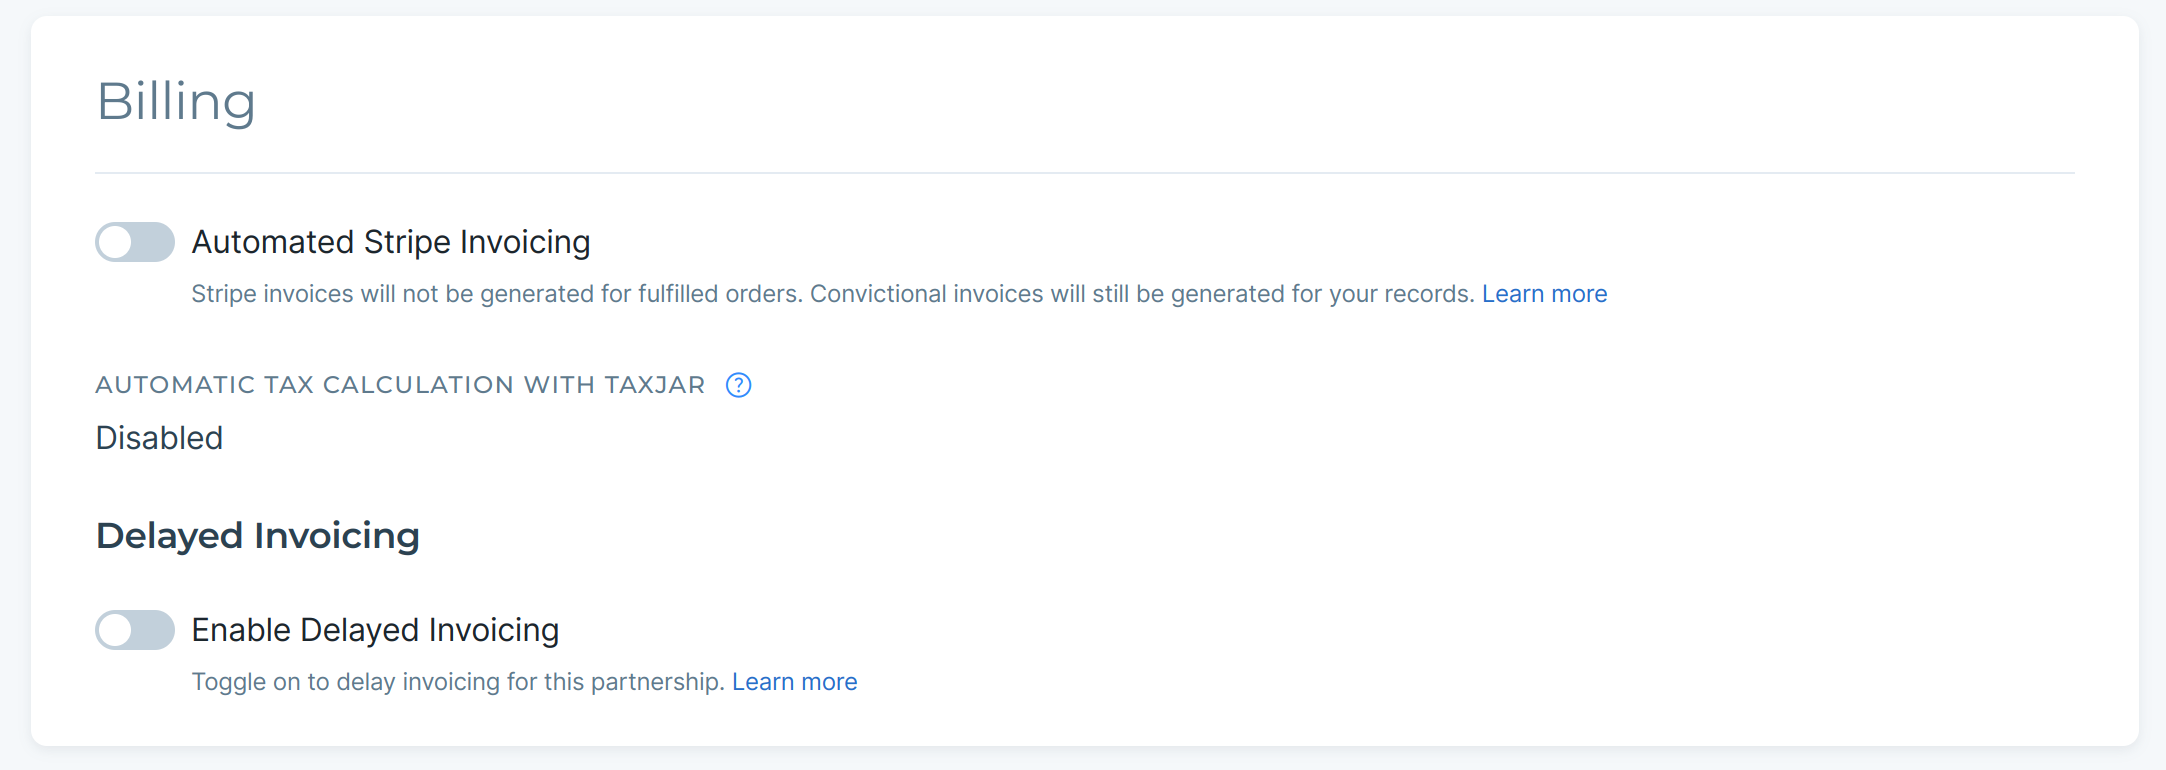The height and width of the screenshot is (770, 2166).
Task: Click the Delayed Invoicing section heading
Action: (258, 536)
